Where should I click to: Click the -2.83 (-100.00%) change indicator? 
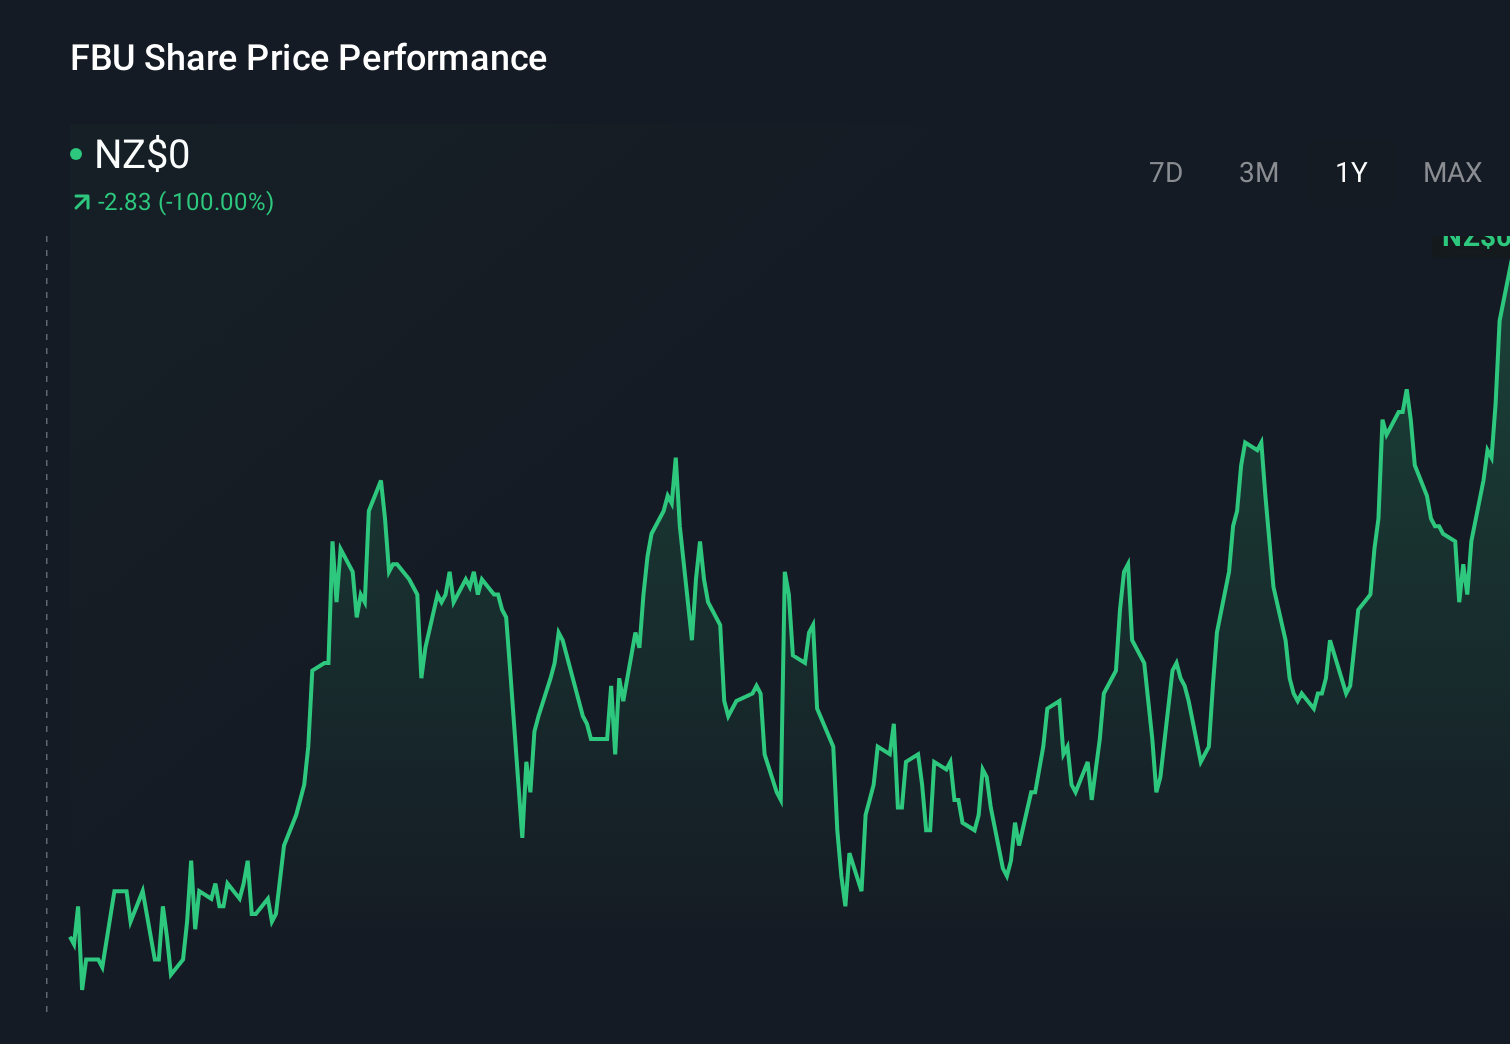pos(186,202)
